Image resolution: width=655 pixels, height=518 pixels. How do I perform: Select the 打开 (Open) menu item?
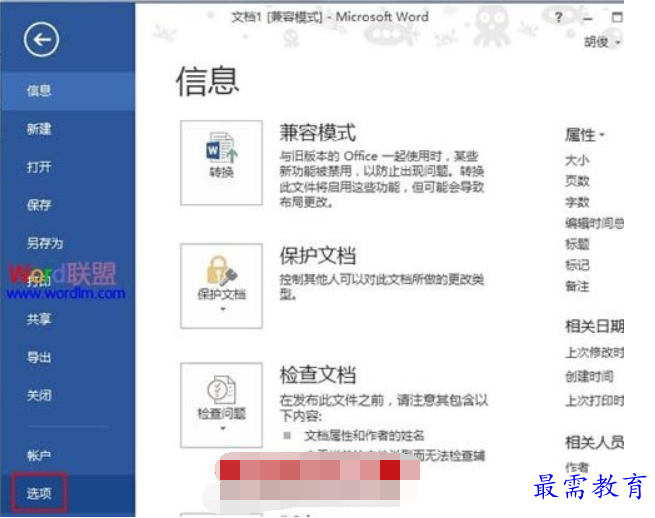pyautogui.click(x=68, y=167)
